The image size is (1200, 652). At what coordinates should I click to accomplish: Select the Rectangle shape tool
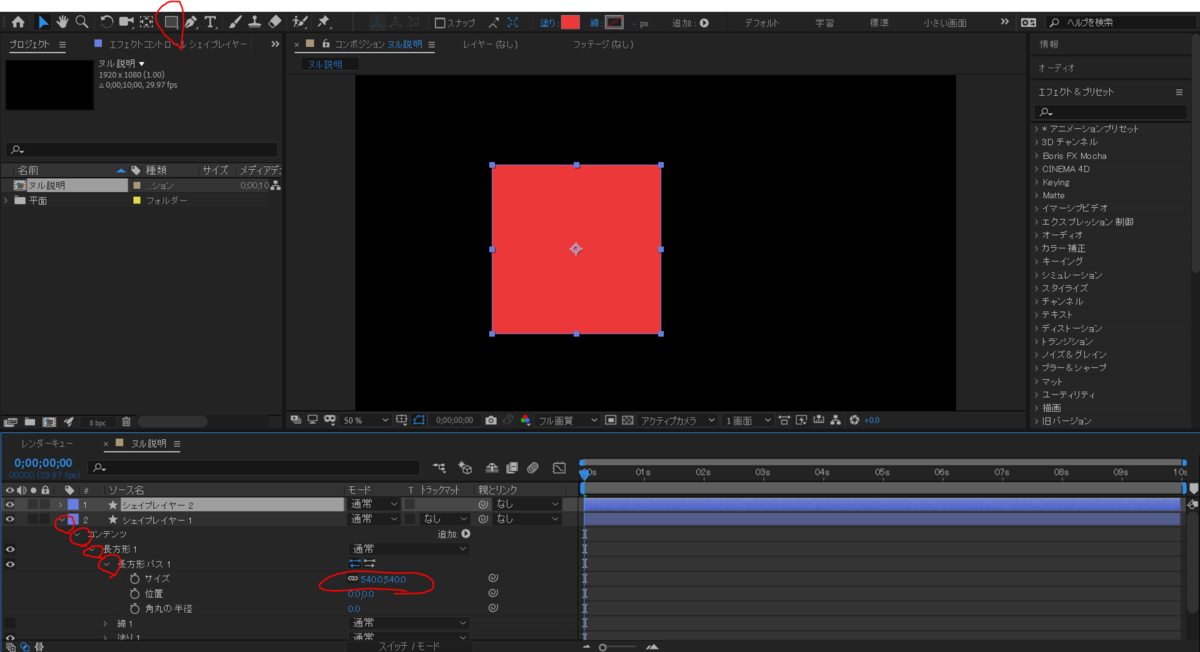(x=171, y=21)
